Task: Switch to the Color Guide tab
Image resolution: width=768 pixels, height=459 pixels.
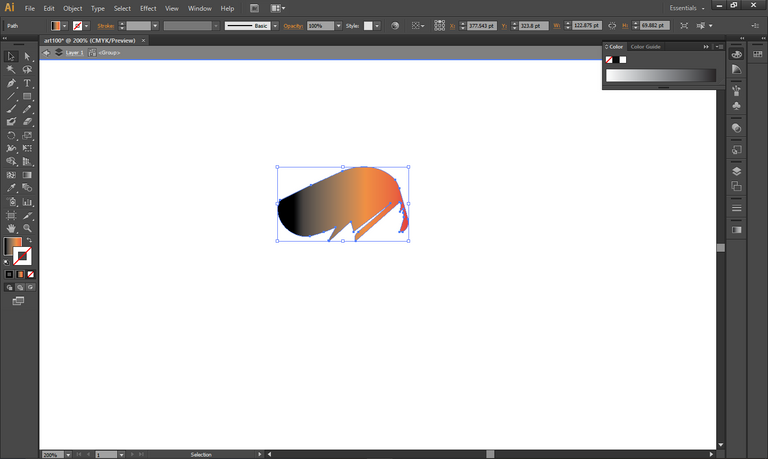Action: [645, 47]
